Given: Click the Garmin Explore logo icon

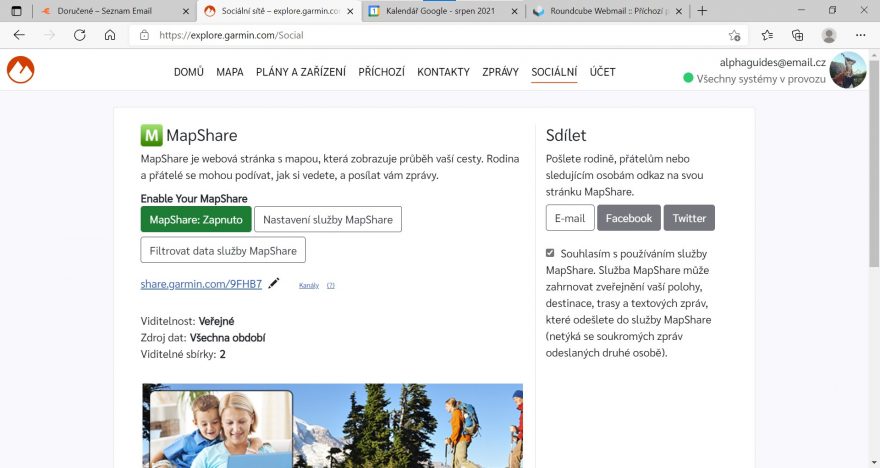Looking at the screenshot, I should (20, 71).
